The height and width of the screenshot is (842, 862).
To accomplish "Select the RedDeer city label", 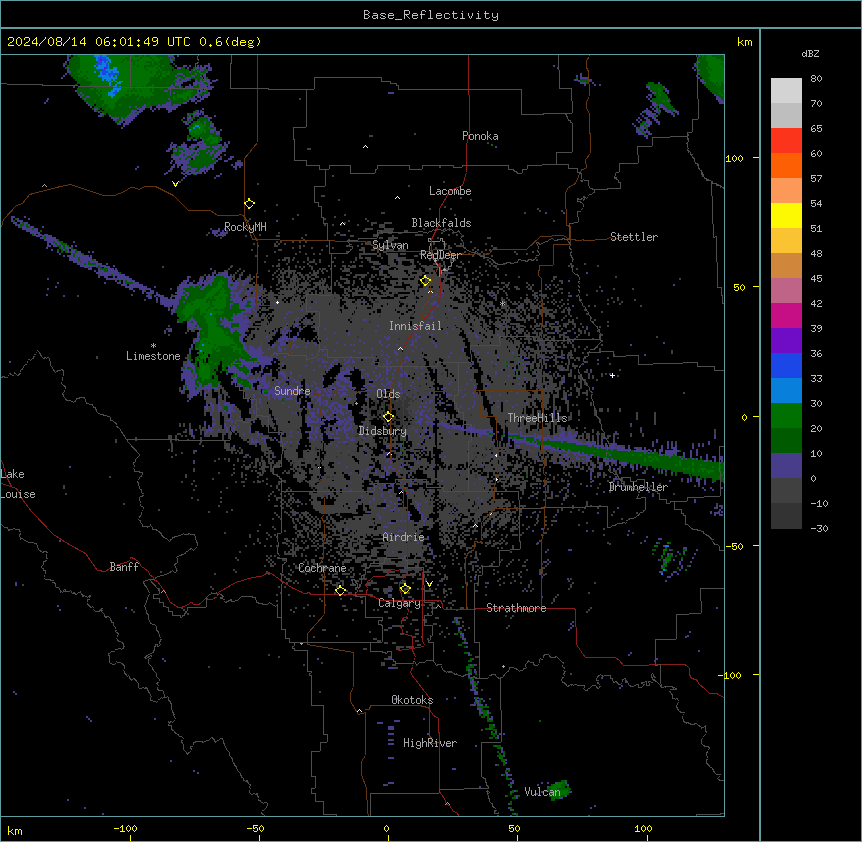I will click(440, 255).
